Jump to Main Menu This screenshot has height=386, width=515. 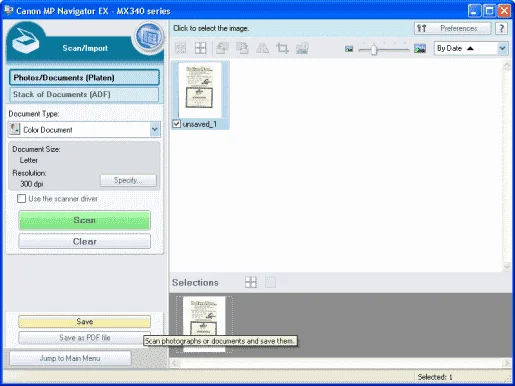70,358
